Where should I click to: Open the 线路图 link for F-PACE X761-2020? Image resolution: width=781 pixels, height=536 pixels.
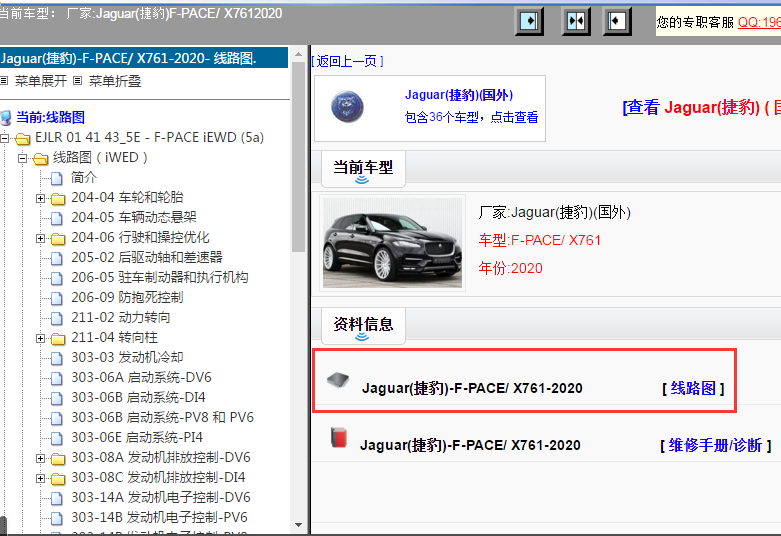click(x=693, y=388)
